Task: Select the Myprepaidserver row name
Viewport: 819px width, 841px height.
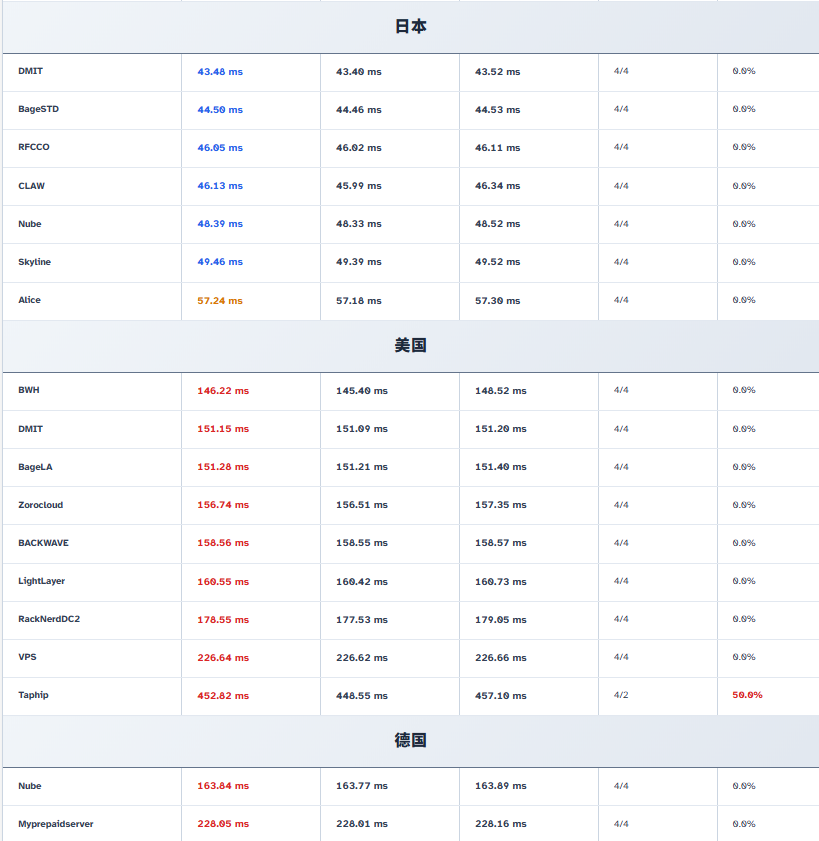Action: (56, 824)
